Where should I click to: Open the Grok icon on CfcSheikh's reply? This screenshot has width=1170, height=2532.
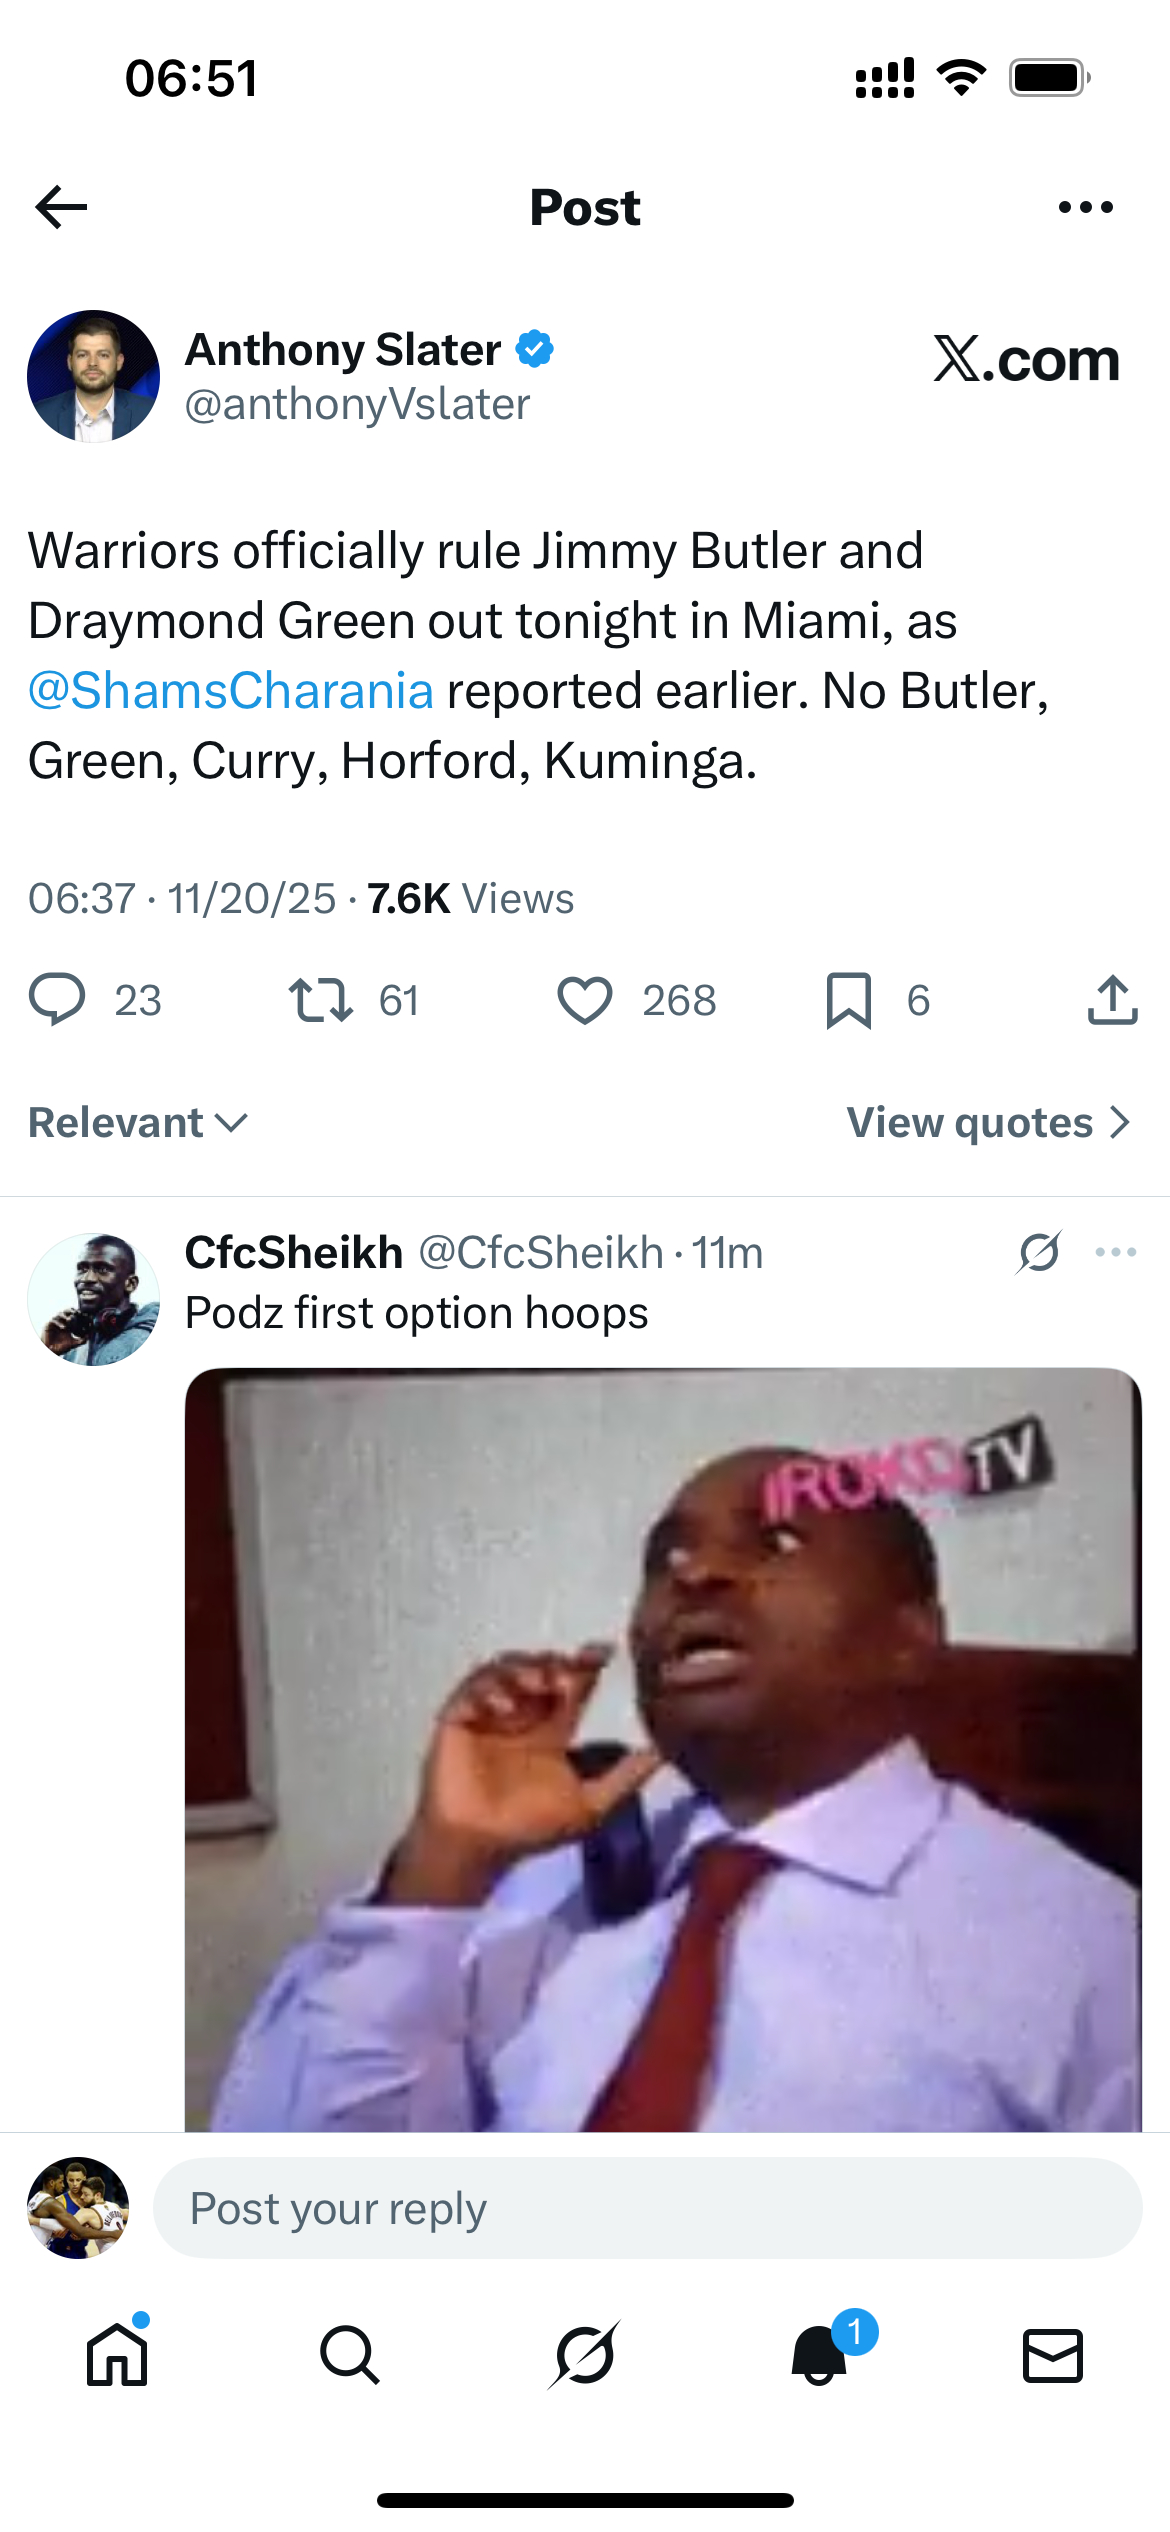1039,1252
